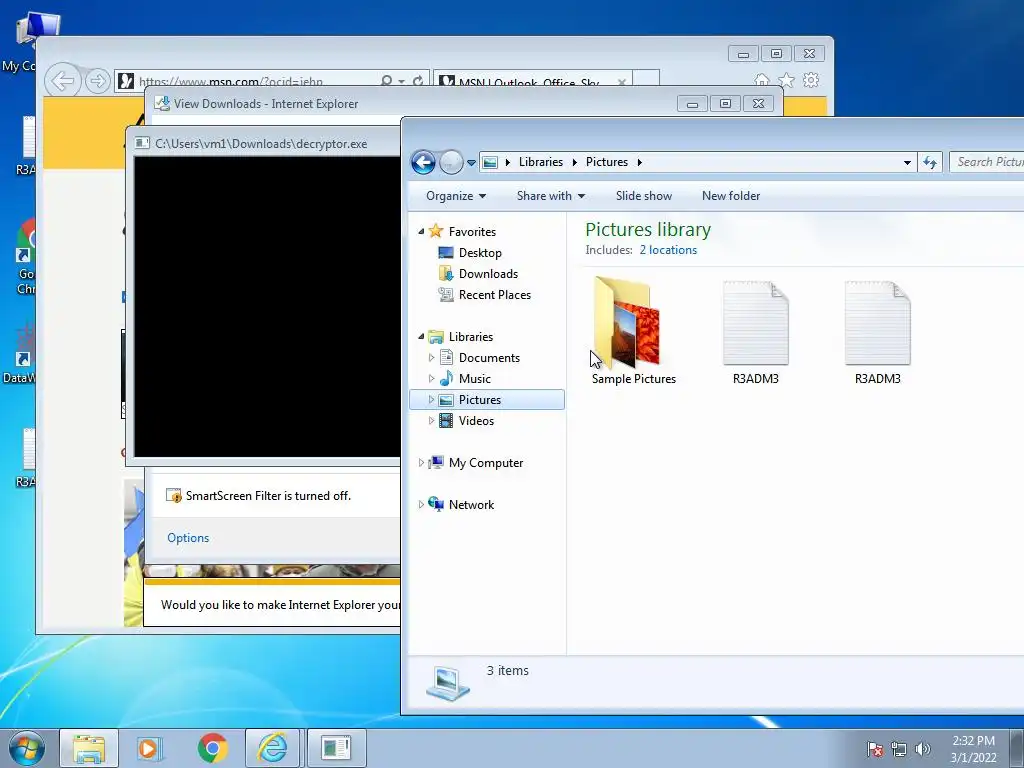Collapse the Favorites group
Screen dimensions: 1024x768
(x=421, y=232)
